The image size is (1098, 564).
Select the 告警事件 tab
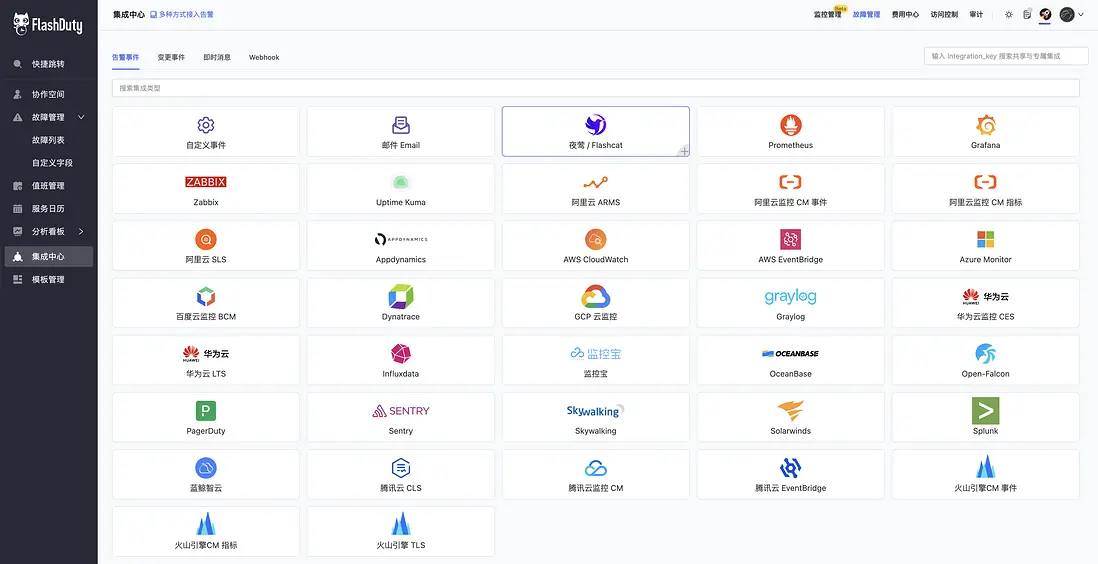(x=125, y=57)
